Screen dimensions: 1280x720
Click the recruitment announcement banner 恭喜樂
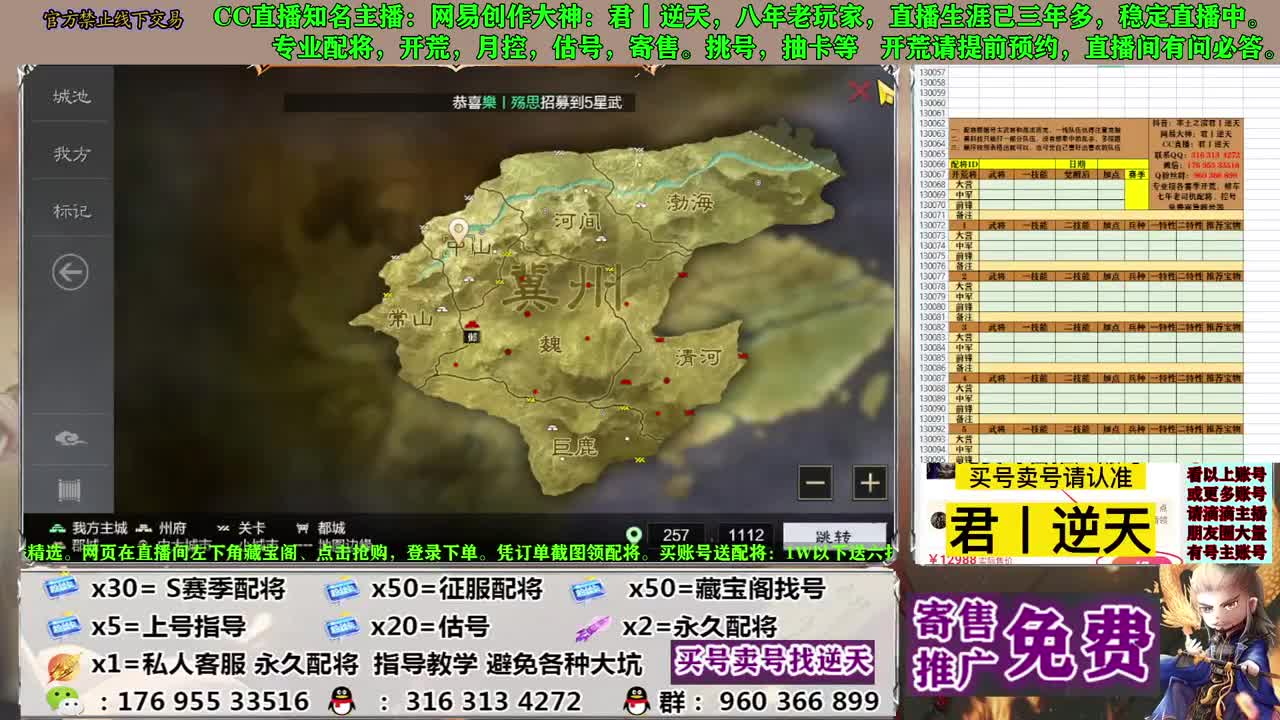click(459, 102)
